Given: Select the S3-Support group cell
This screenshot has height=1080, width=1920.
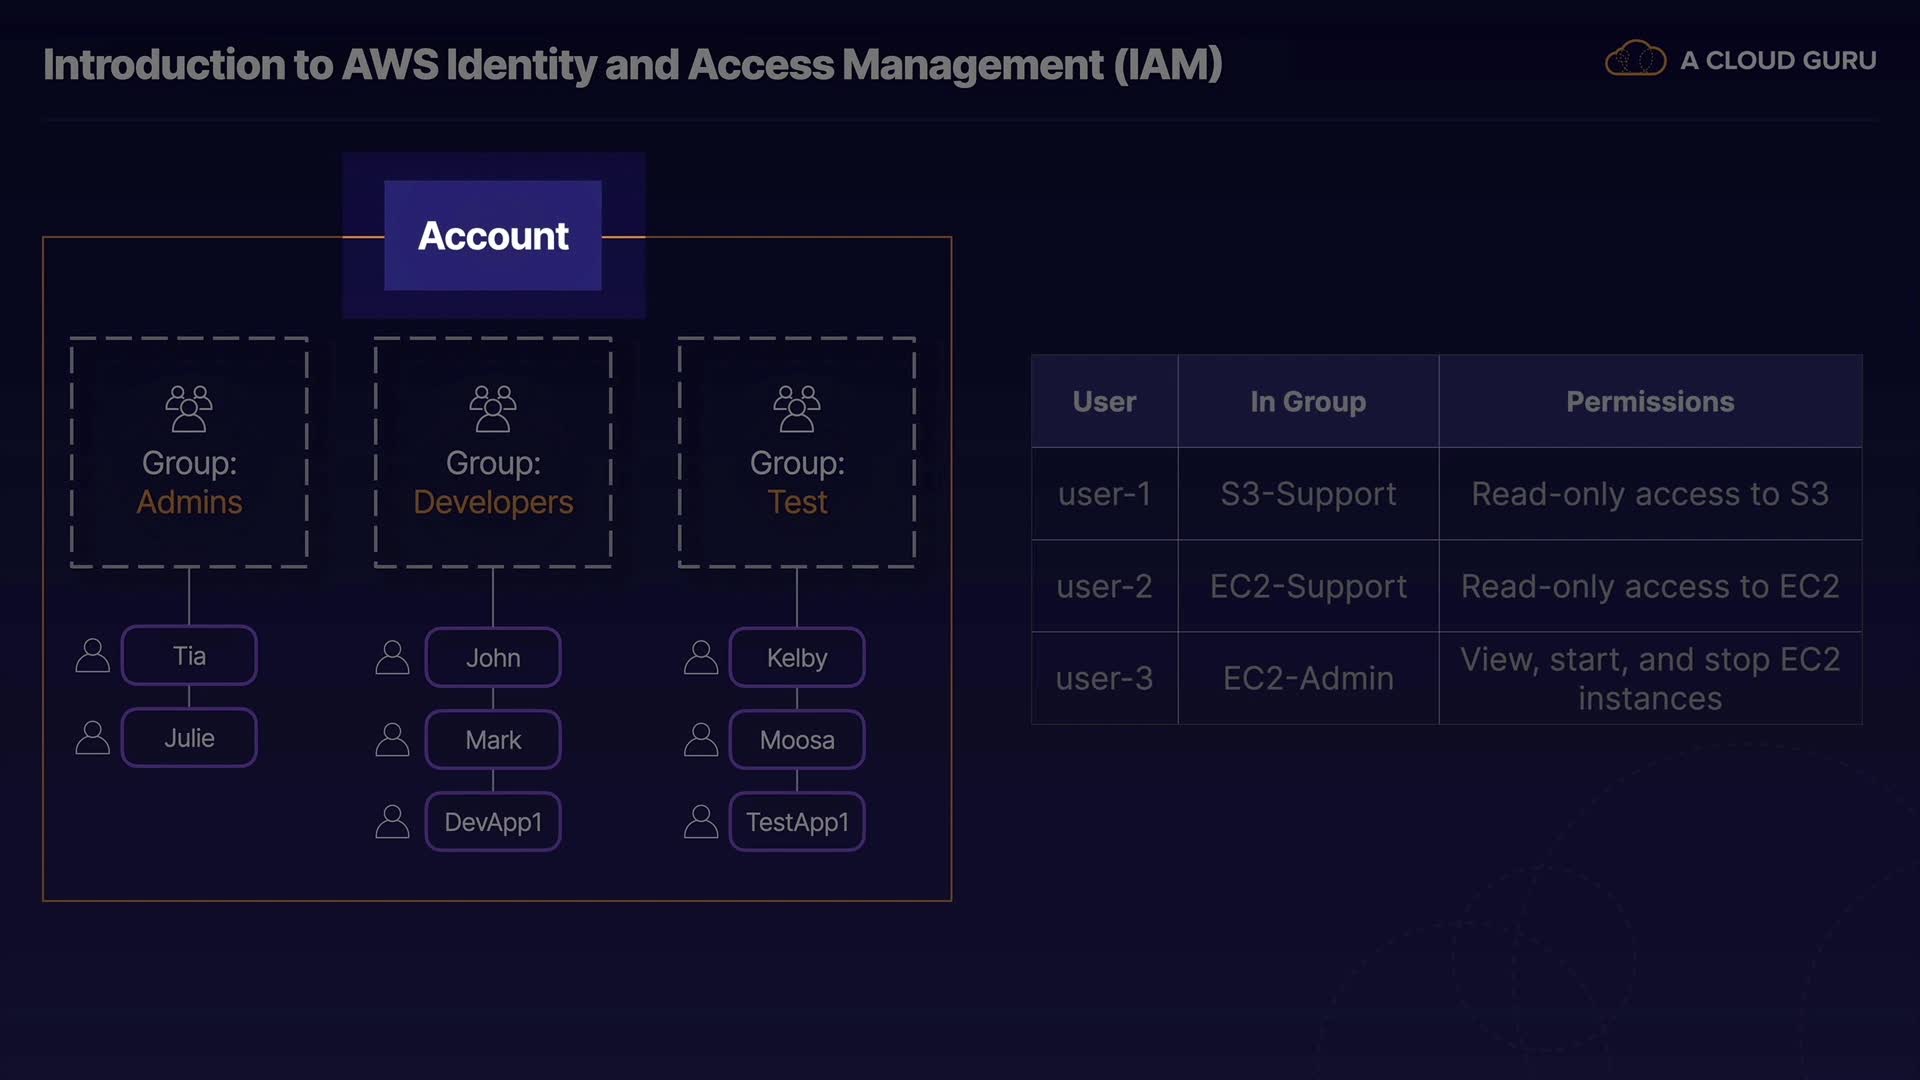Looking at the screenshot, I should (x=1308, y=494).
